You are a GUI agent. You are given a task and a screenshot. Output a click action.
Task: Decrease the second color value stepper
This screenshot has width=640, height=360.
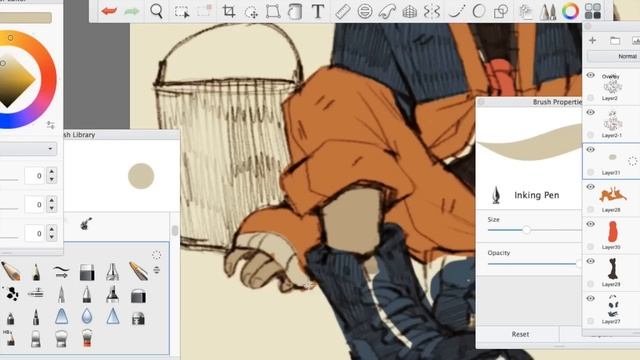[x=52, y=208]
